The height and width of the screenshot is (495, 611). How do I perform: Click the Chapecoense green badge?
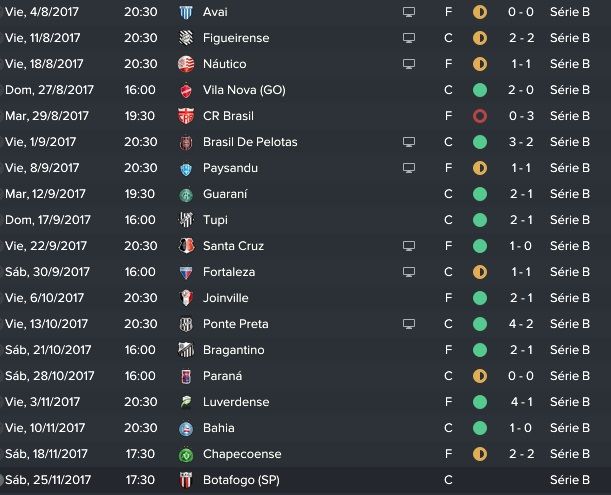point(186,454)
